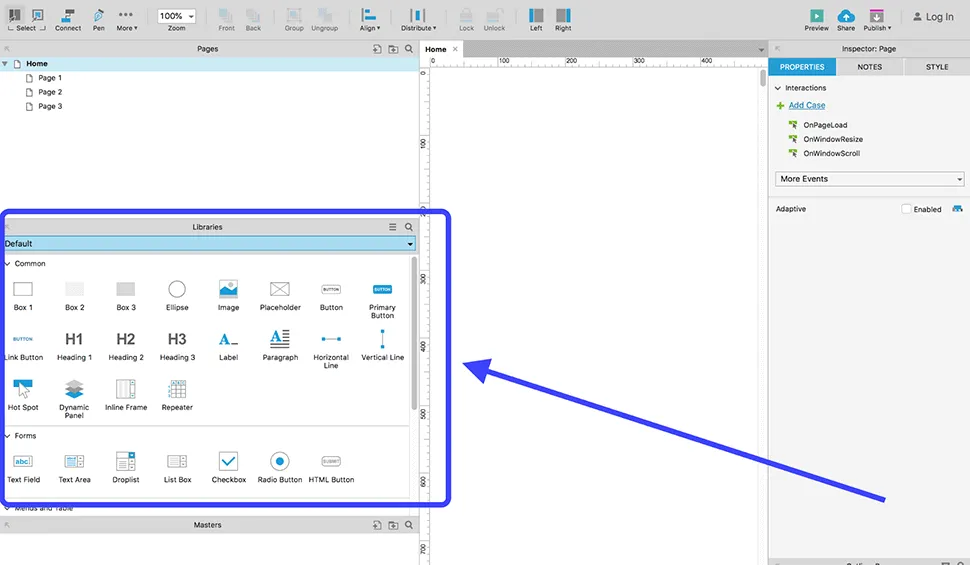Click the Add Case link
Viewport: 970px width, 565px height.
pyautogui.click(x=806, y=105)
